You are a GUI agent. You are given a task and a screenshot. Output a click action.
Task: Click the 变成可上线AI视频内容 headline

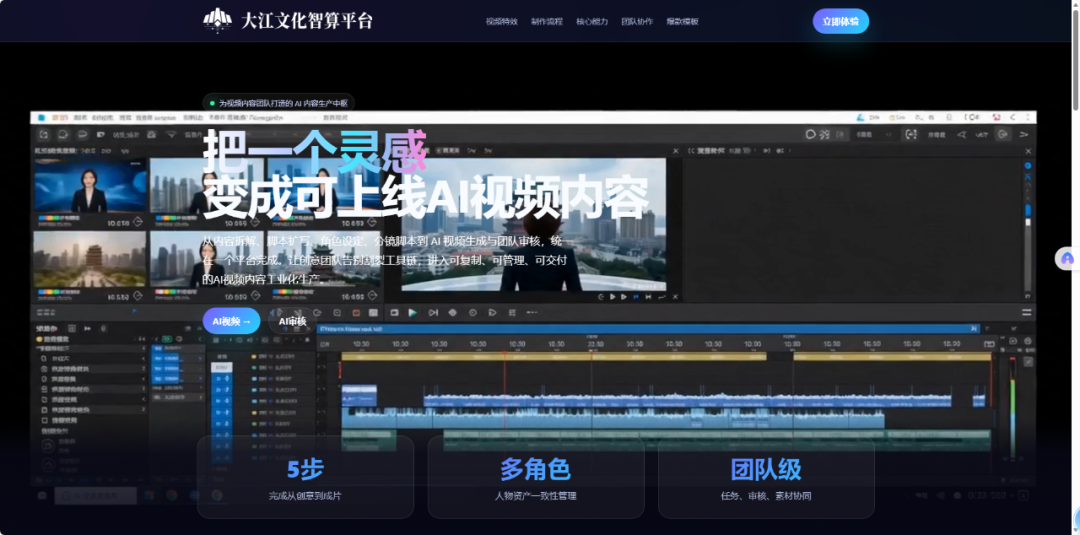[426, 198]
